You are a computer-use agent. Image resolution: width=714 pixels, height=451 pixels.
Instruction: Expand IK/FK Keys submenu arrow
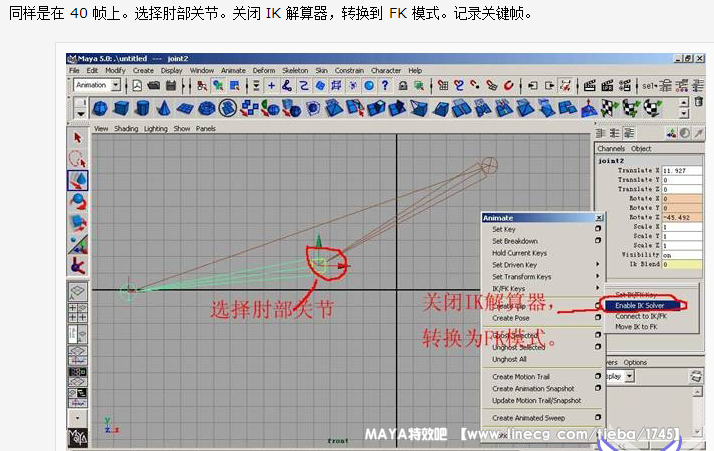(x=597, y=288)
